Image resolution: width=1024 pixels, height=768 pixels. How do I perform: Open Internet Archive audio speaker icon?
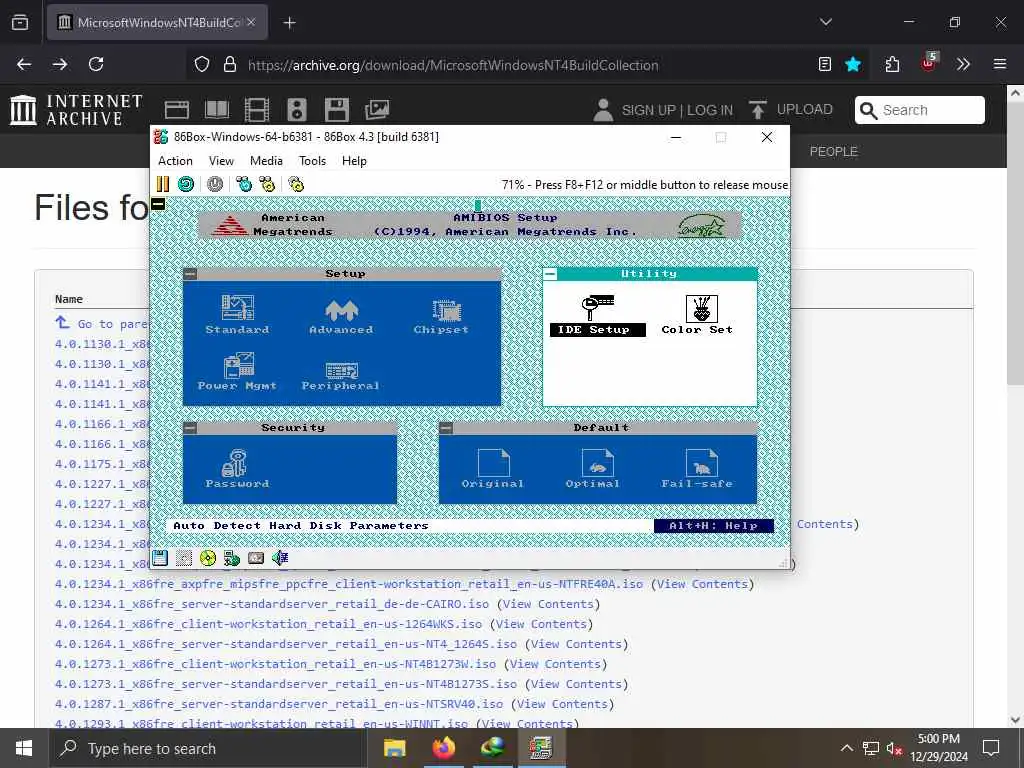[x=296, y=110]
